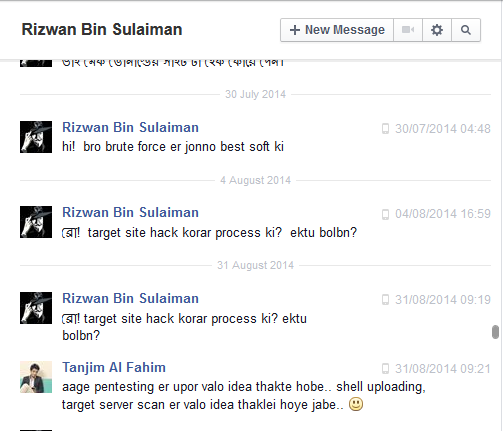Screen dimensions: 503x431
Task: Click Tanjim Al Fahim's profile photo
Action: pos(36,377)
